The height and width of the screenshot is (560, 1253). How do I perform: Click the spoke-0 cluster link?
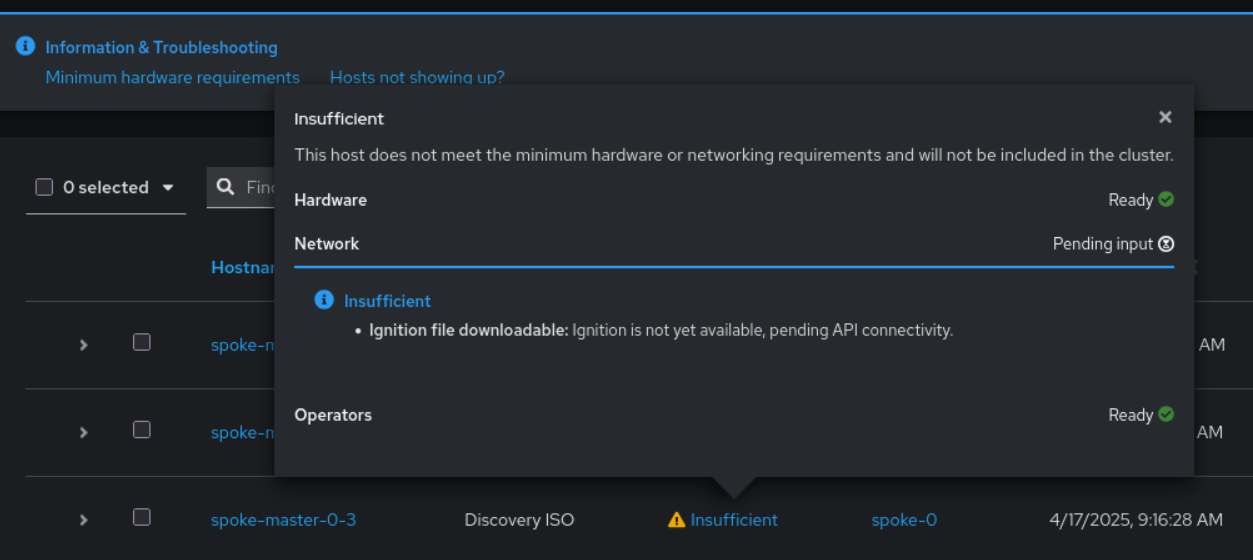click(904, 520)
